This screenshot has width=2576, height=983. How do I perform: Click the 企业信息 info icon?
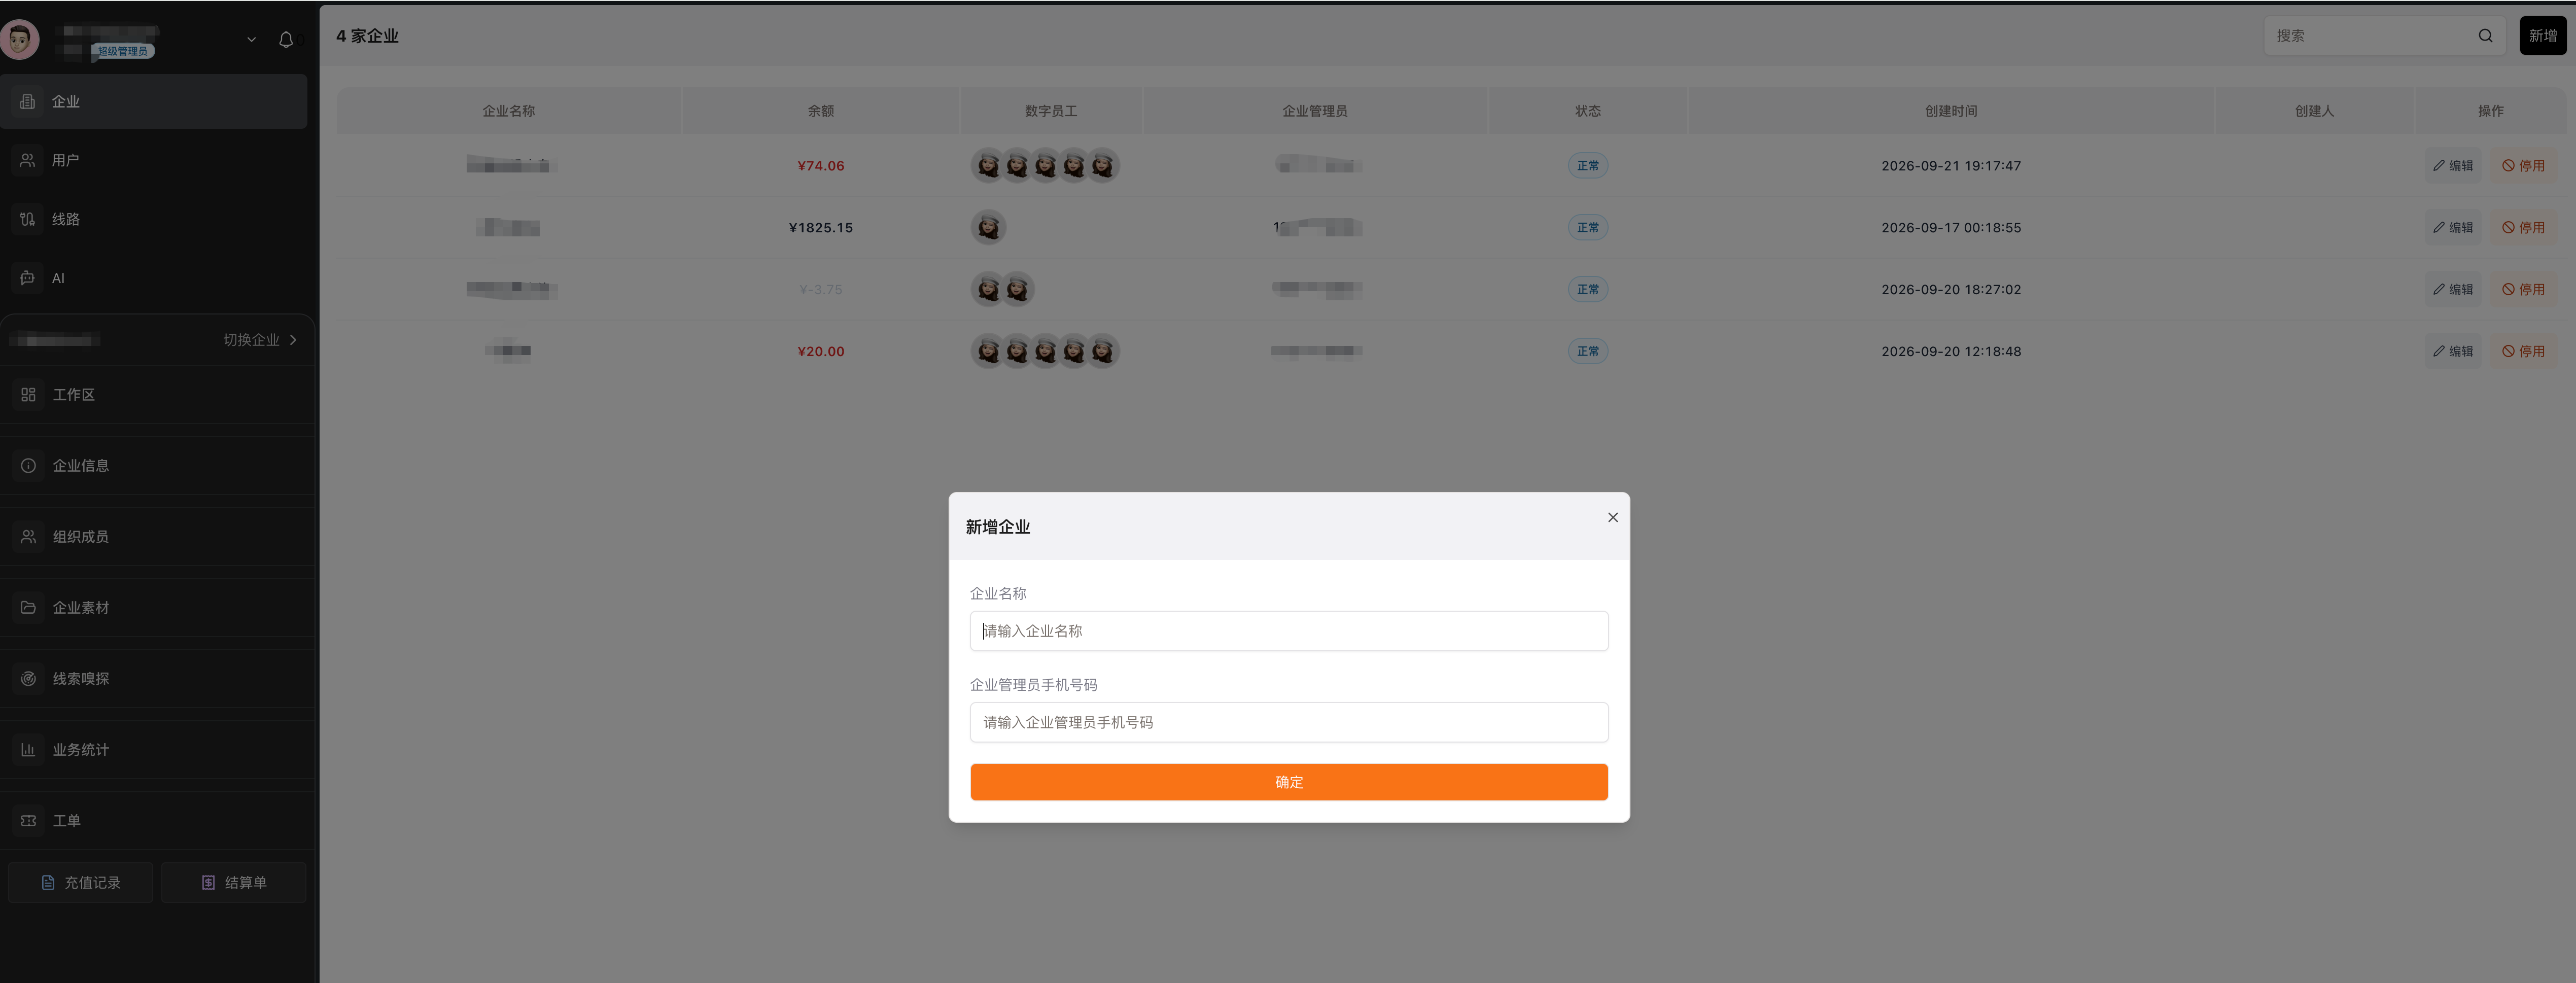(28, 466)
